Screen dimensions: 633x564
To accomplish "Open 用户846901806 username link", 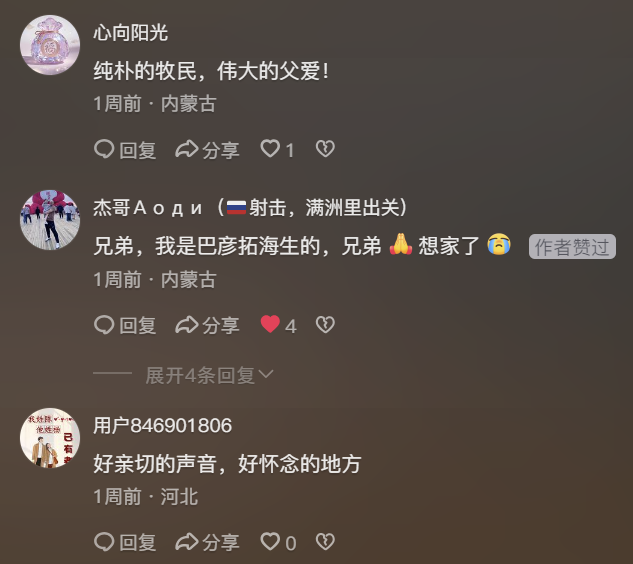I will (x=163, y=426).
